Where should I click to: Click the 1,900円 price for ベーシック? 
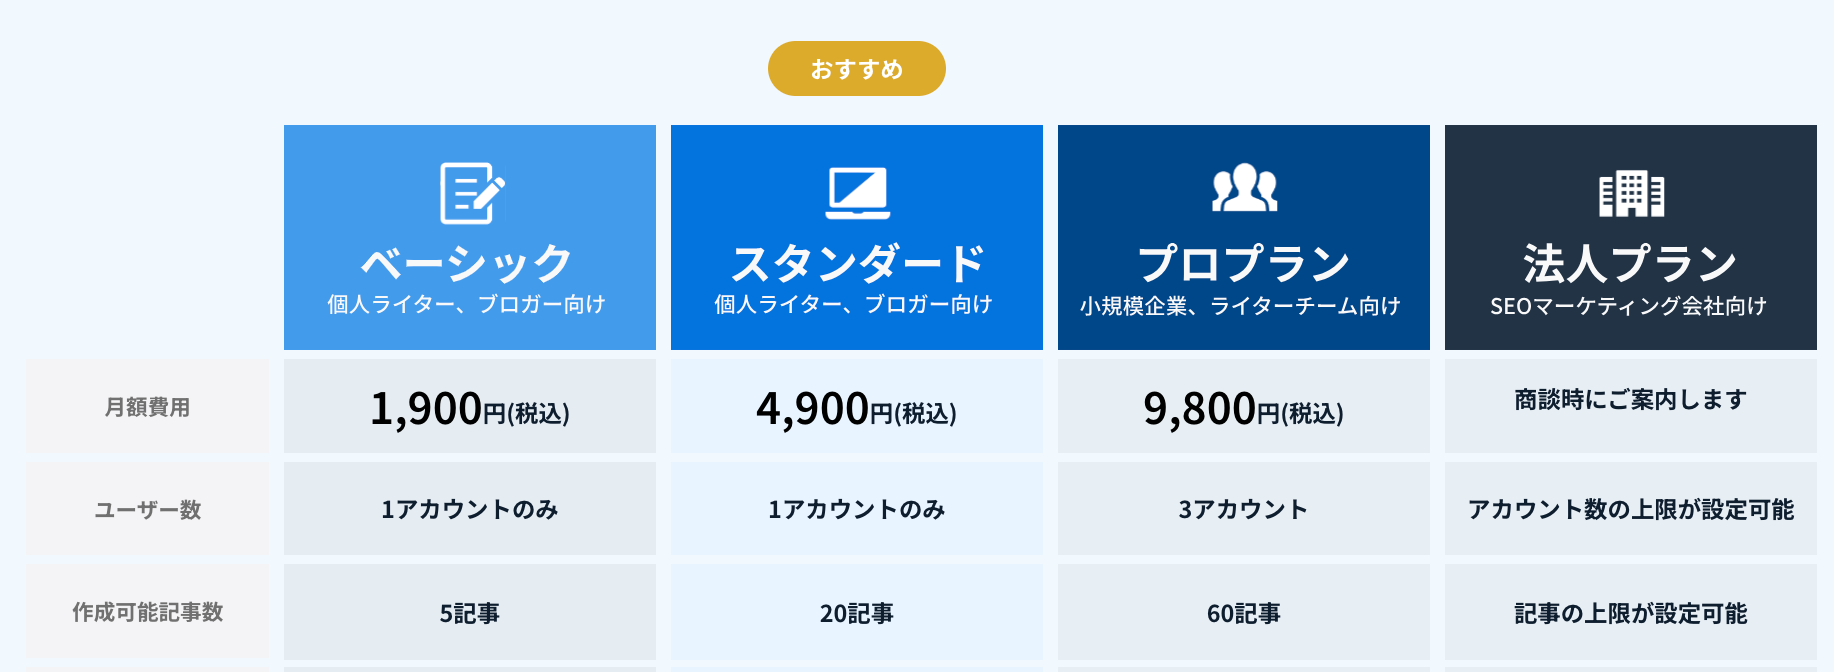pos(470,407)
